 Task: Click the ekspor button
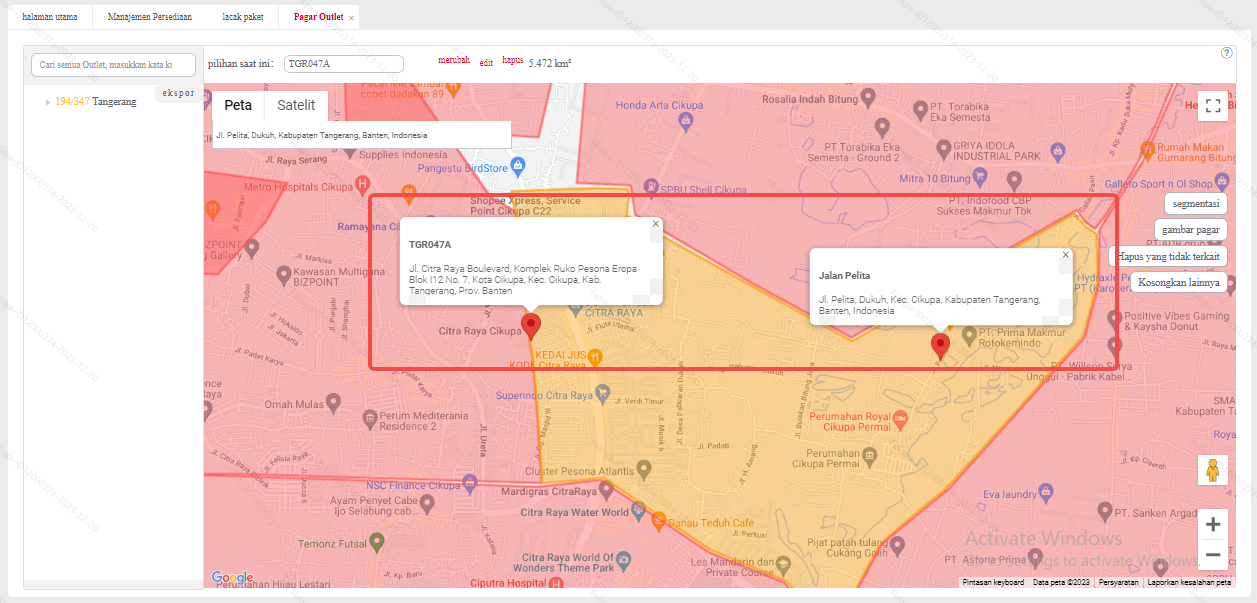click(178, 93)
